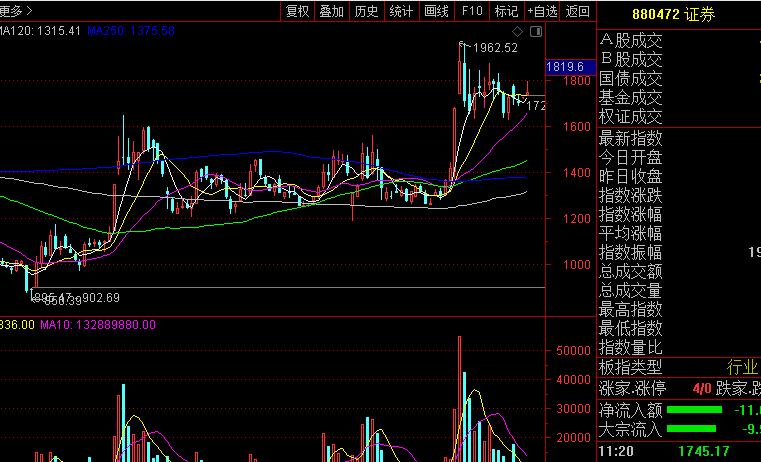Click the 1819.6 price marker on axis
Screen dimensions: 761x462
point(570,66)
